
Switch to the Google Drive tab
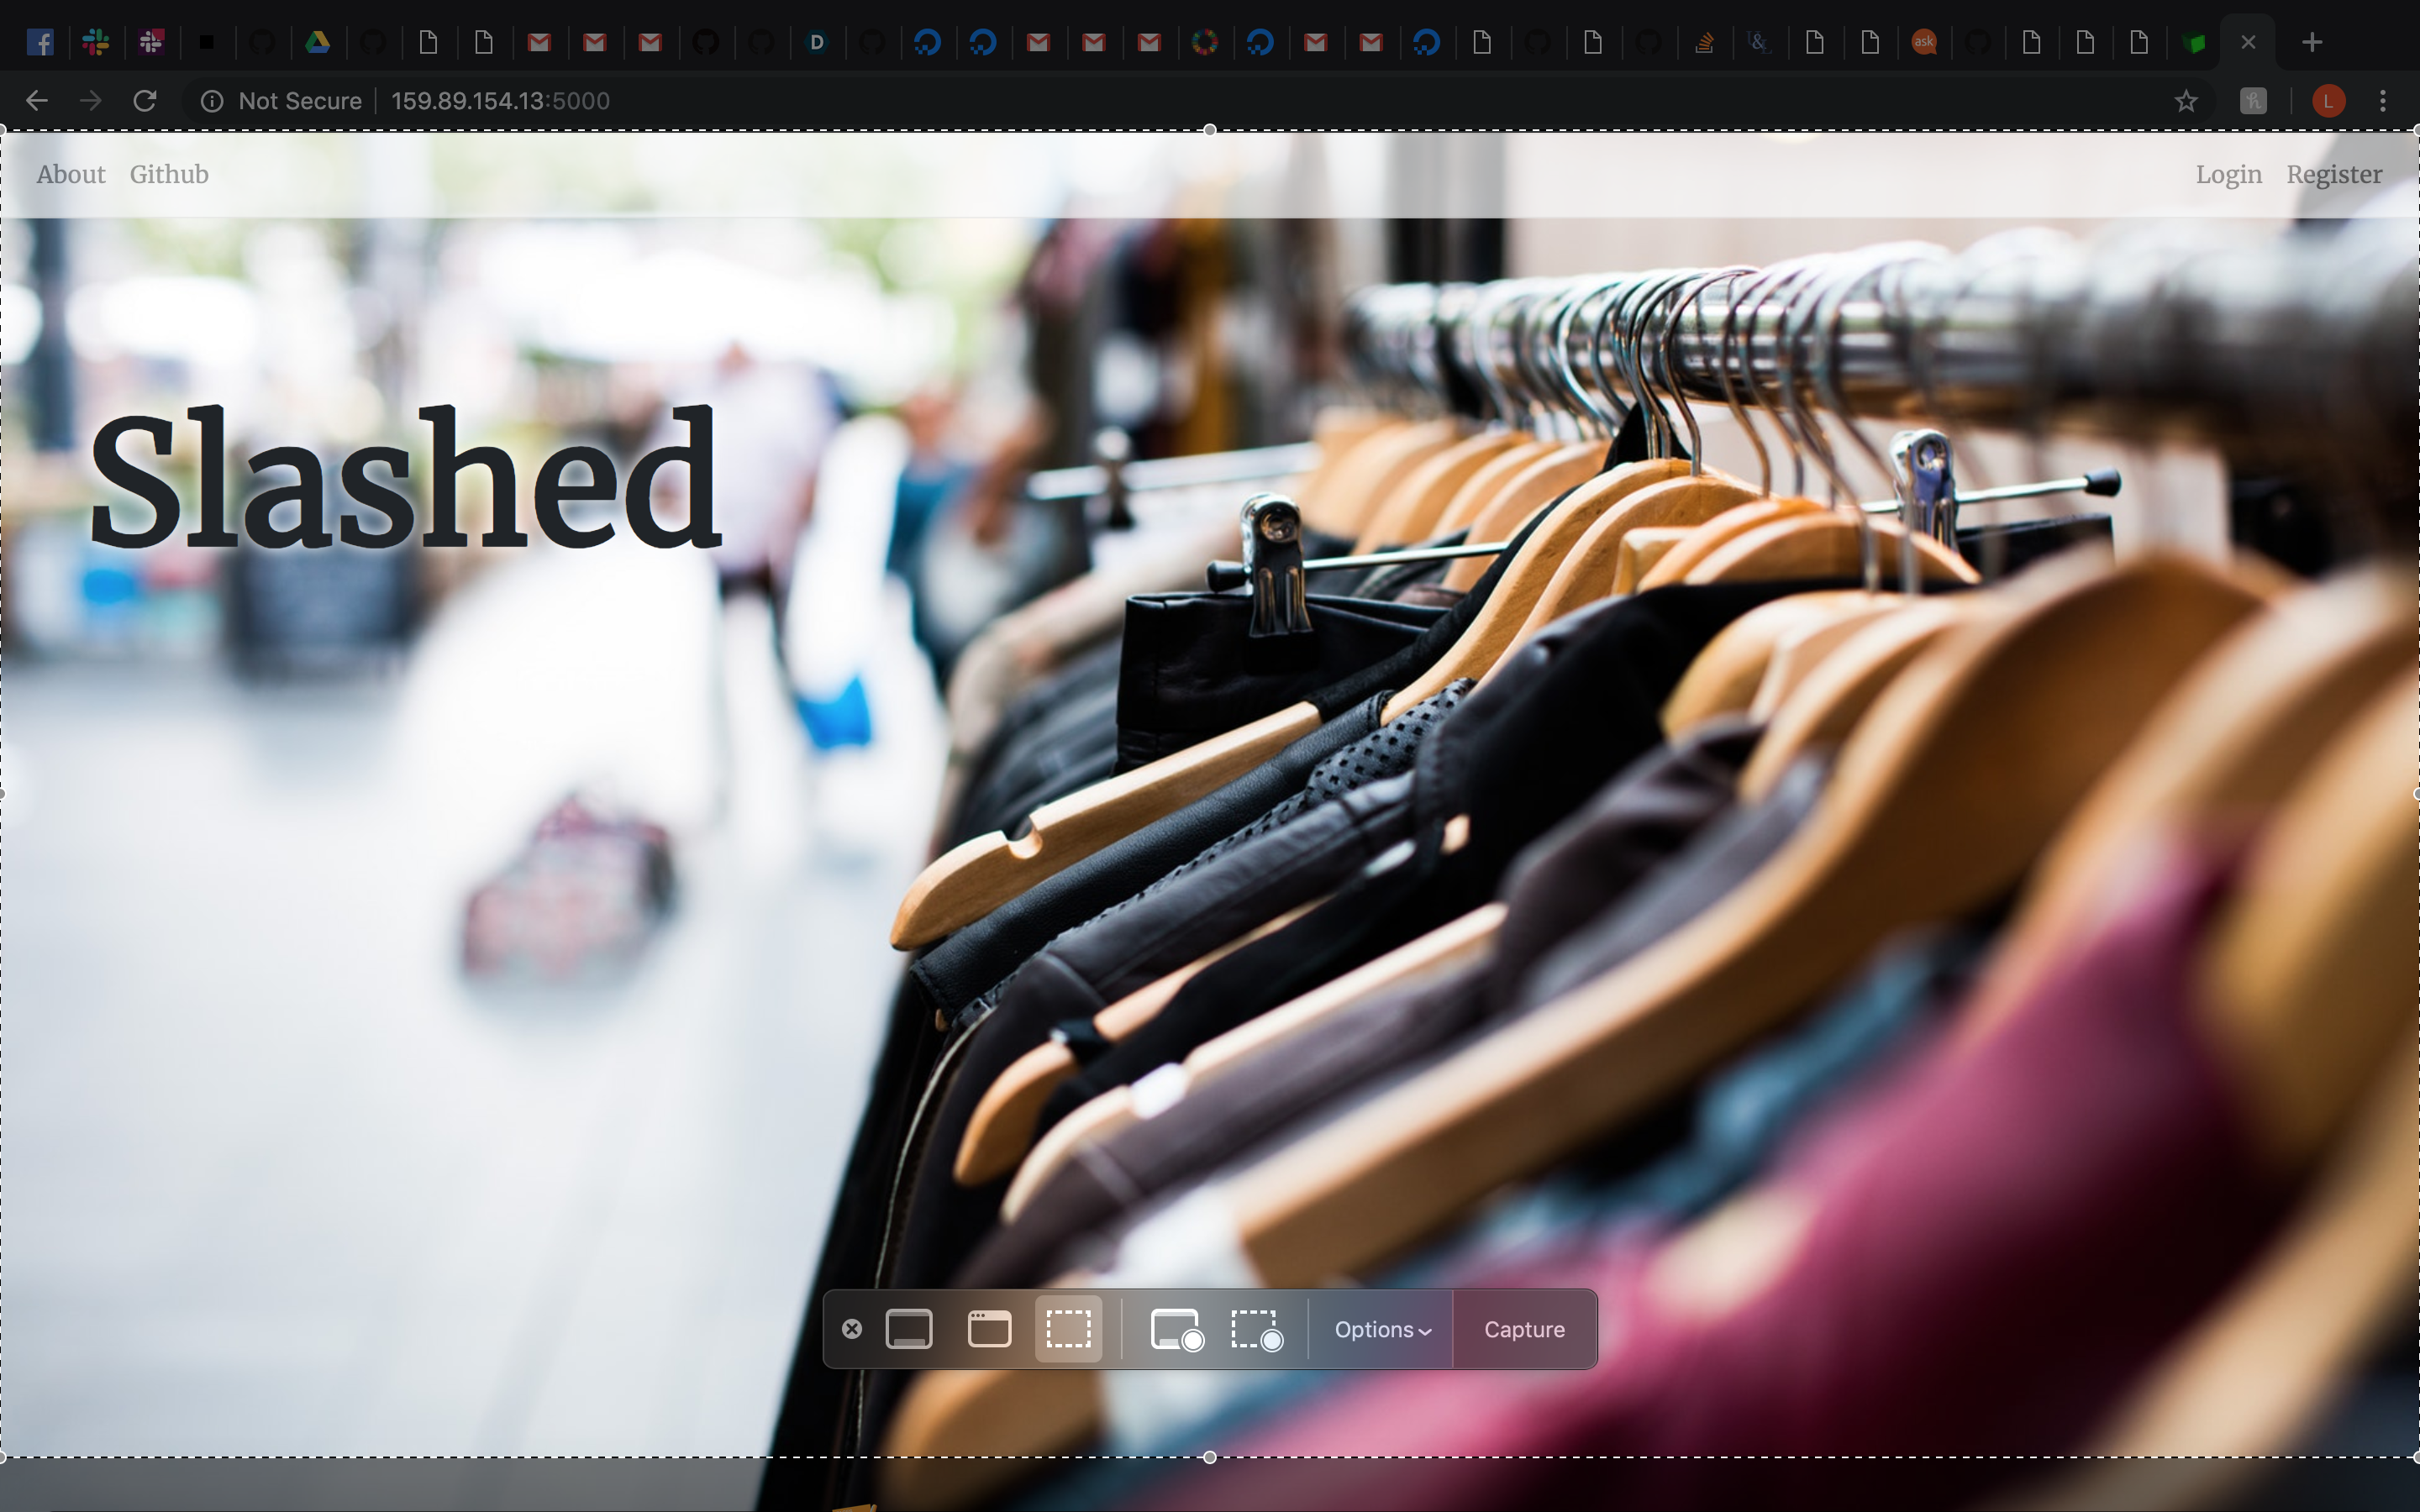(x=317, y=42)
